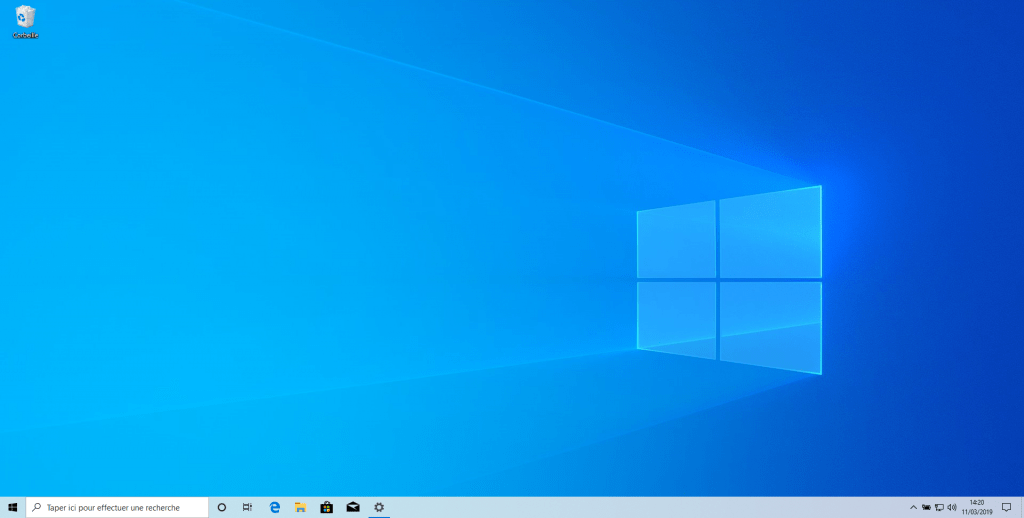Click the battery status tray icon
Screen dimensions: 1024x518
coord(926,508)
